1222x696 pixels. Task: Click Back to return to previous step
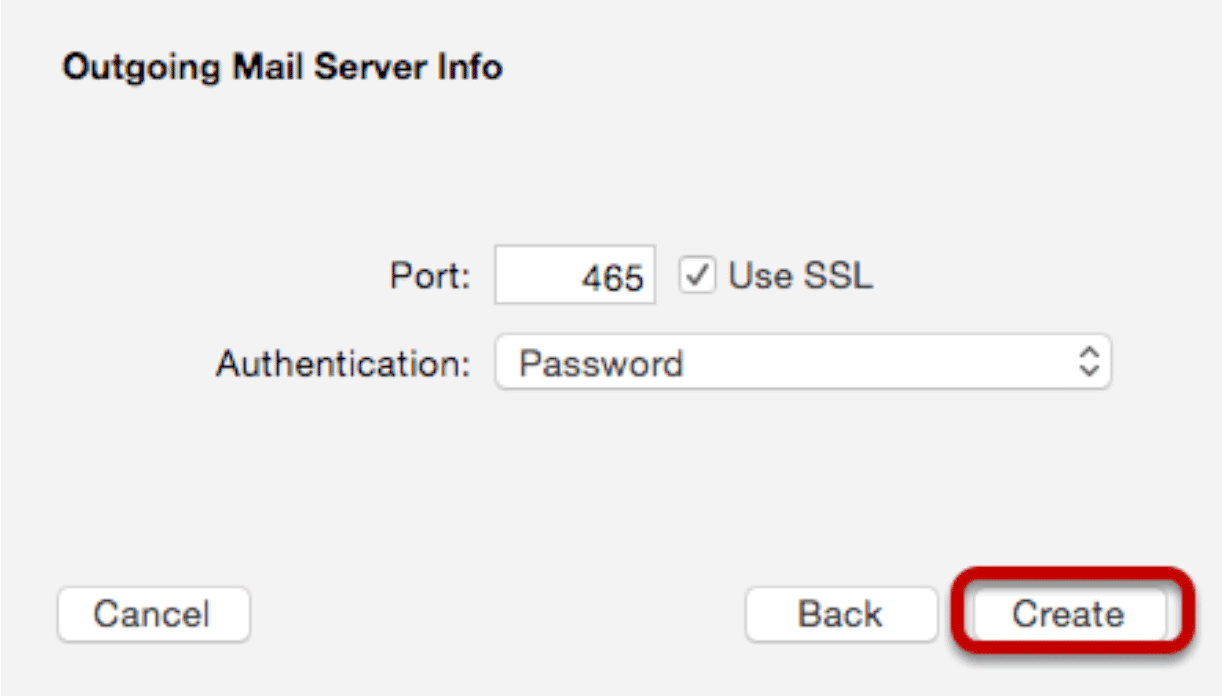(841, 614)
